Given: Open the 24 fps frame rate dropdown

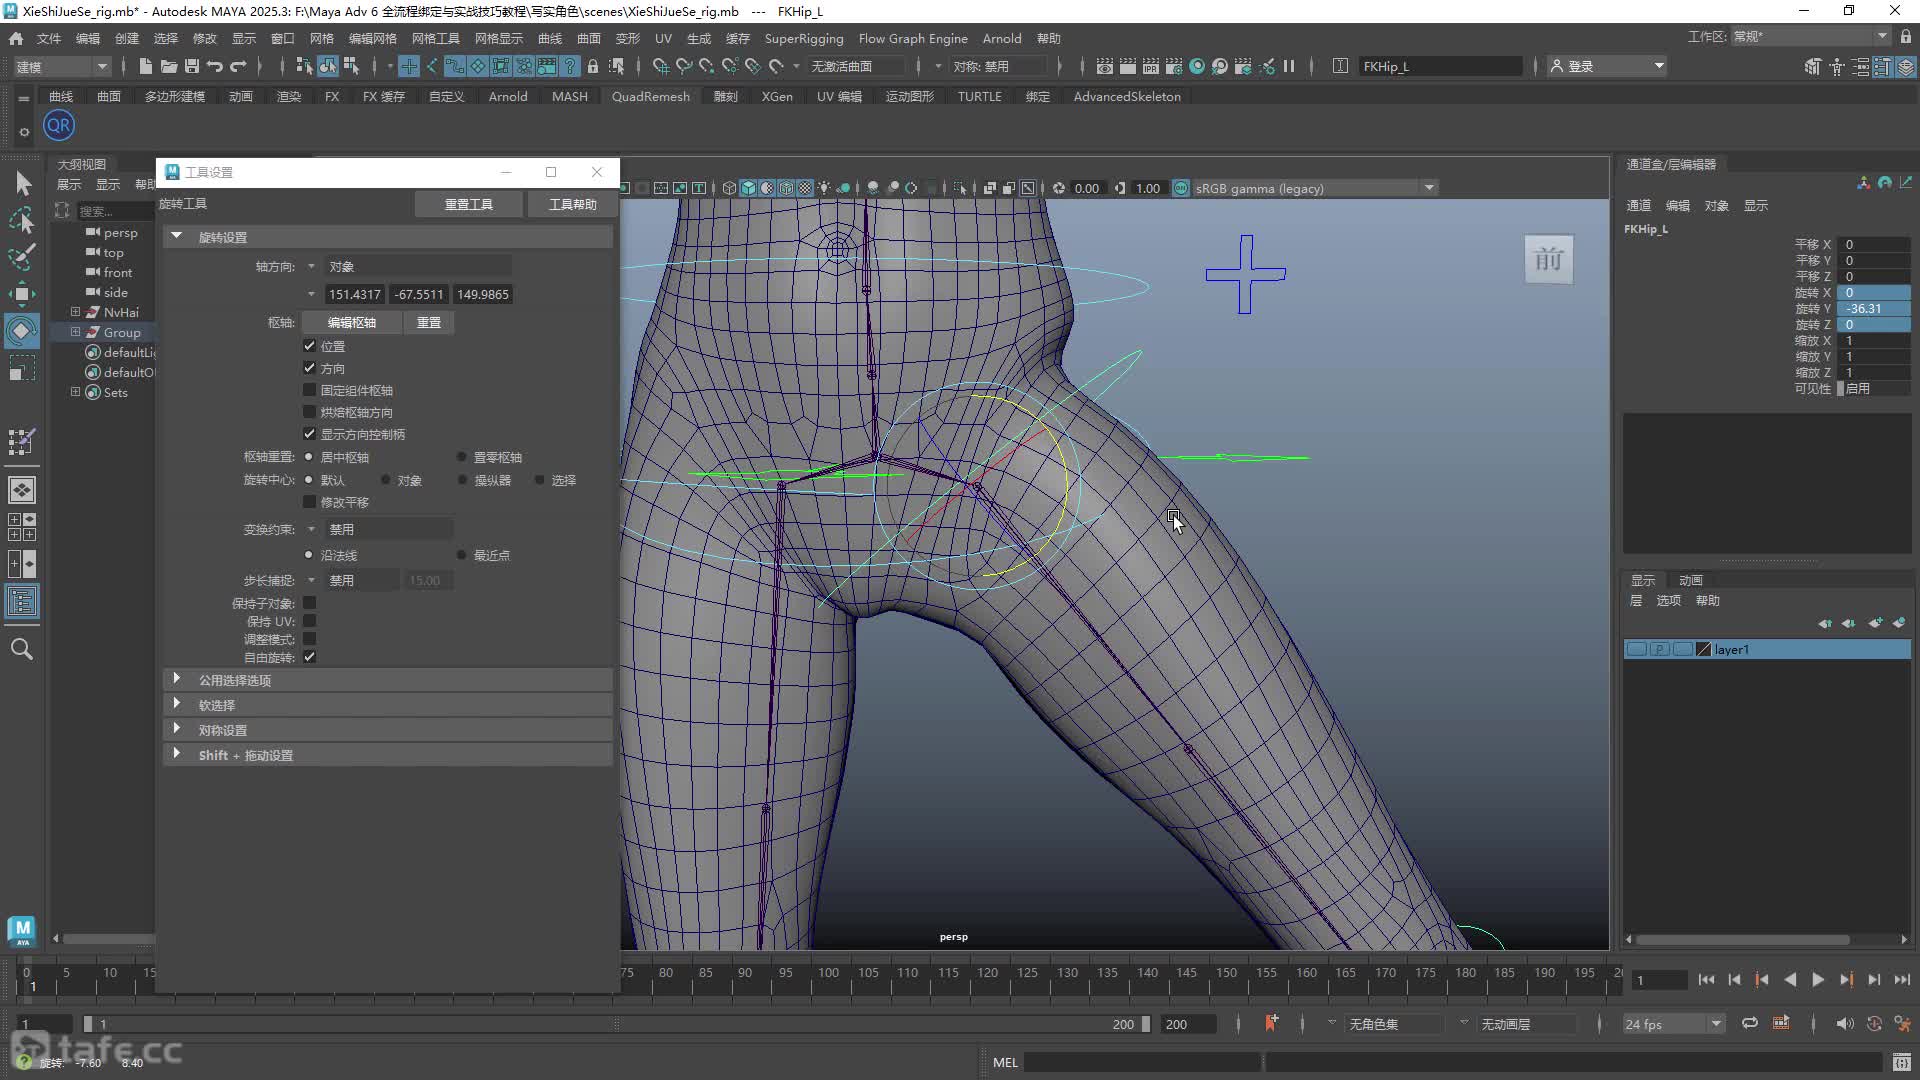Looking at the screenshot, I should (x=1674, y=1024).
